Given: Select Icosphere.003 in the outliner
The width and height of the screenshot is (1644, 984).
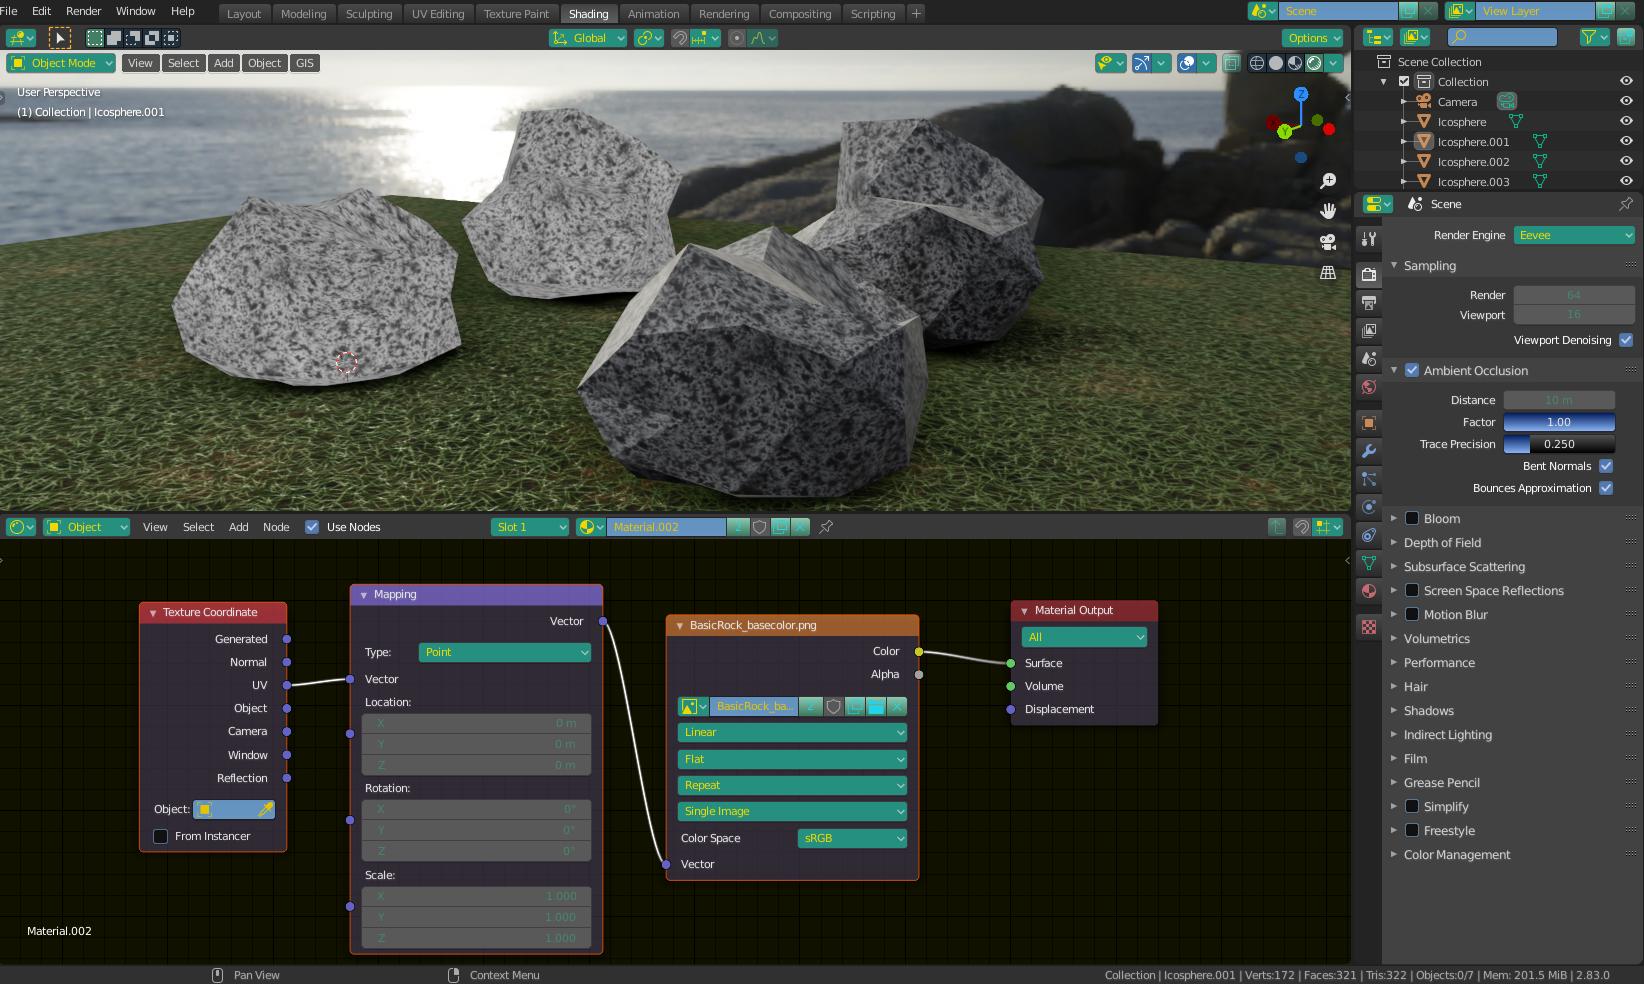Looking at the screenshot, I should click(1473, 181).
